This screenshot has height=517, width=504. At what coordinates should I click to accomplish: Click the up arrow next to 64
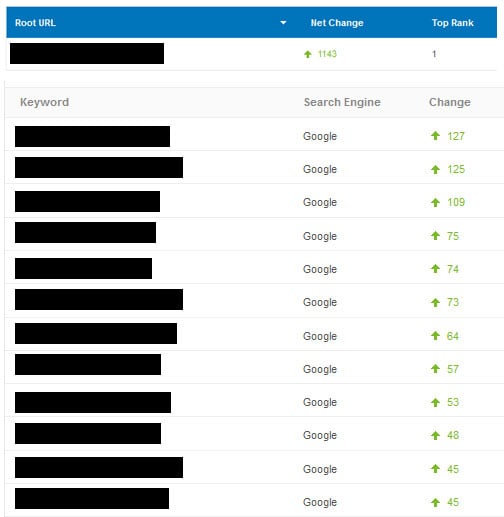435,336
